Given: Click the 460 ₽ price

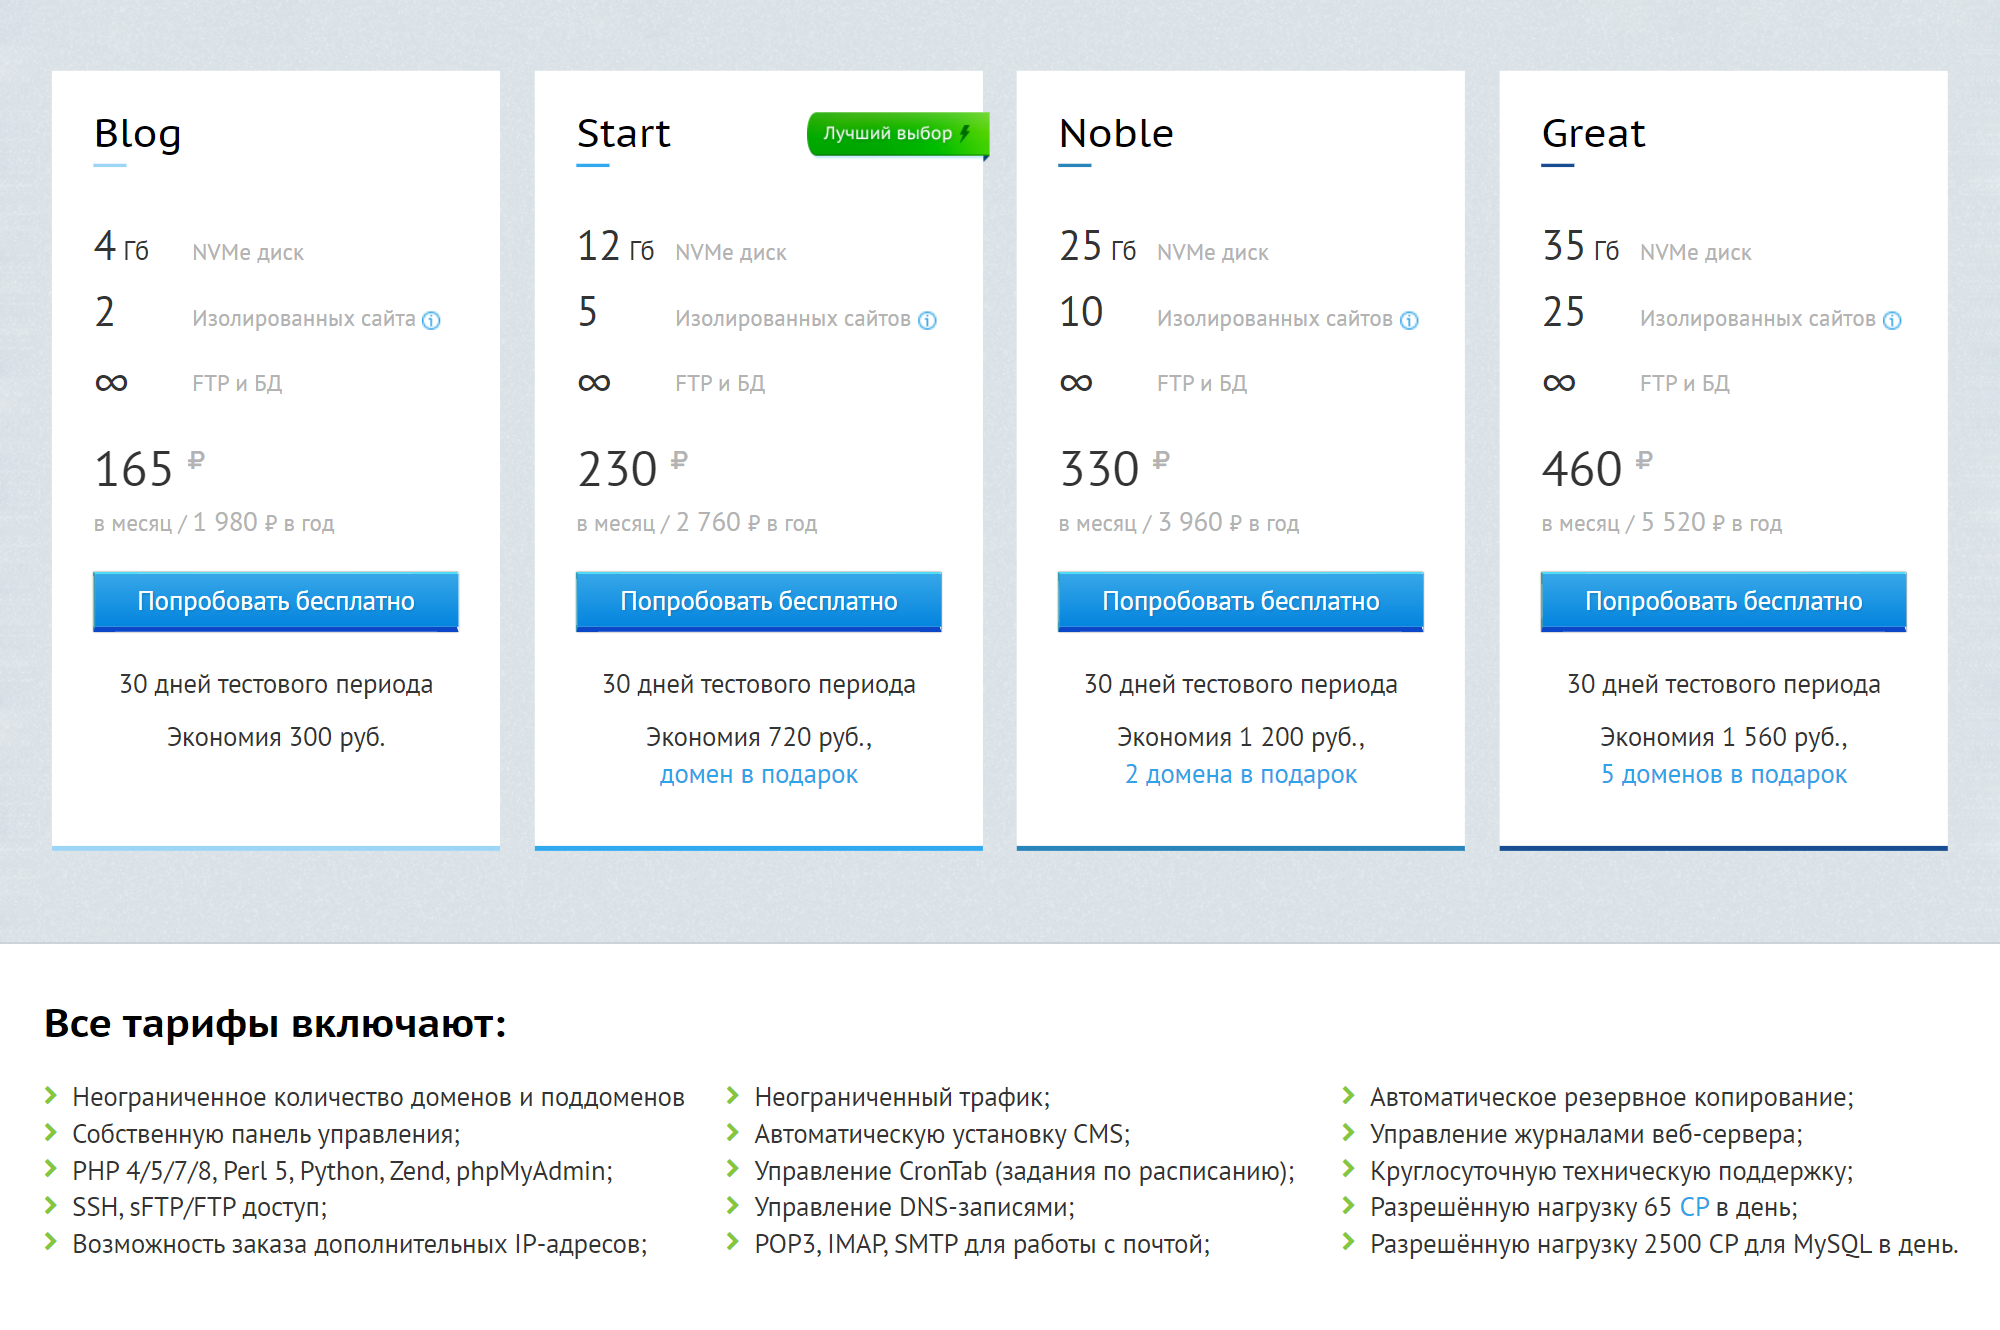Looking at the screenshot, I should [1597, 468].
